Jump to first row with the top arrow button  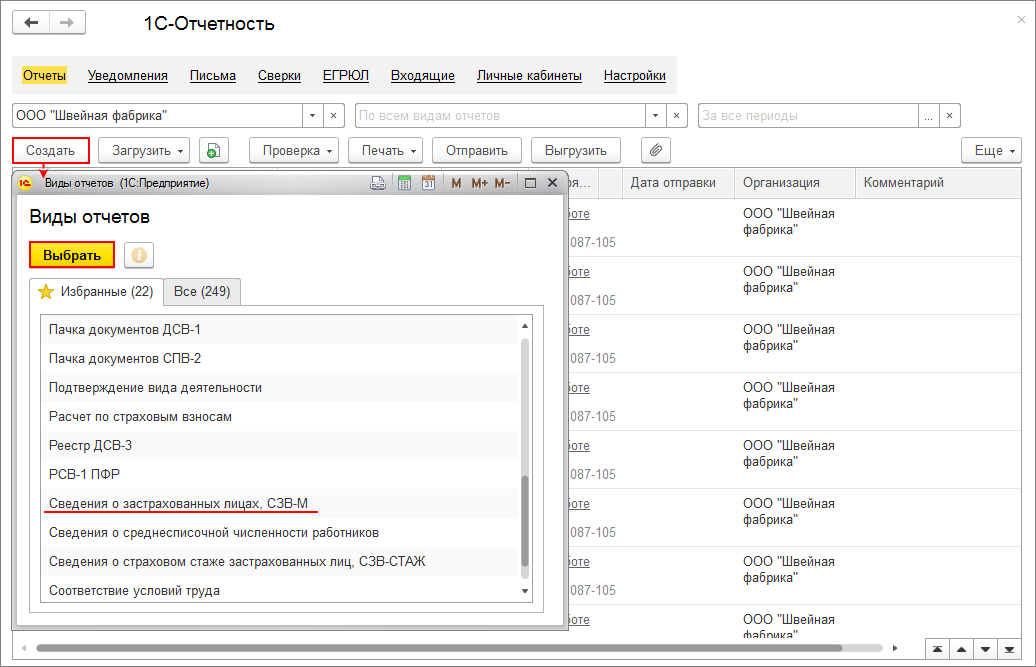[x=937, y=649]
